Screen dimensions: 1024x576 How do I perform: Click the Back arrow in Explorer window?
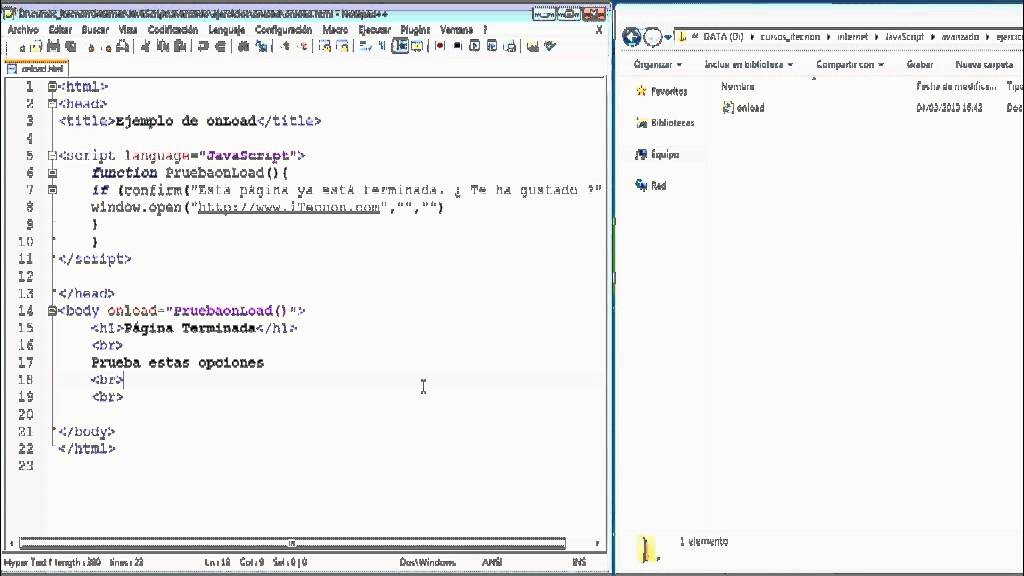(631, 37)
